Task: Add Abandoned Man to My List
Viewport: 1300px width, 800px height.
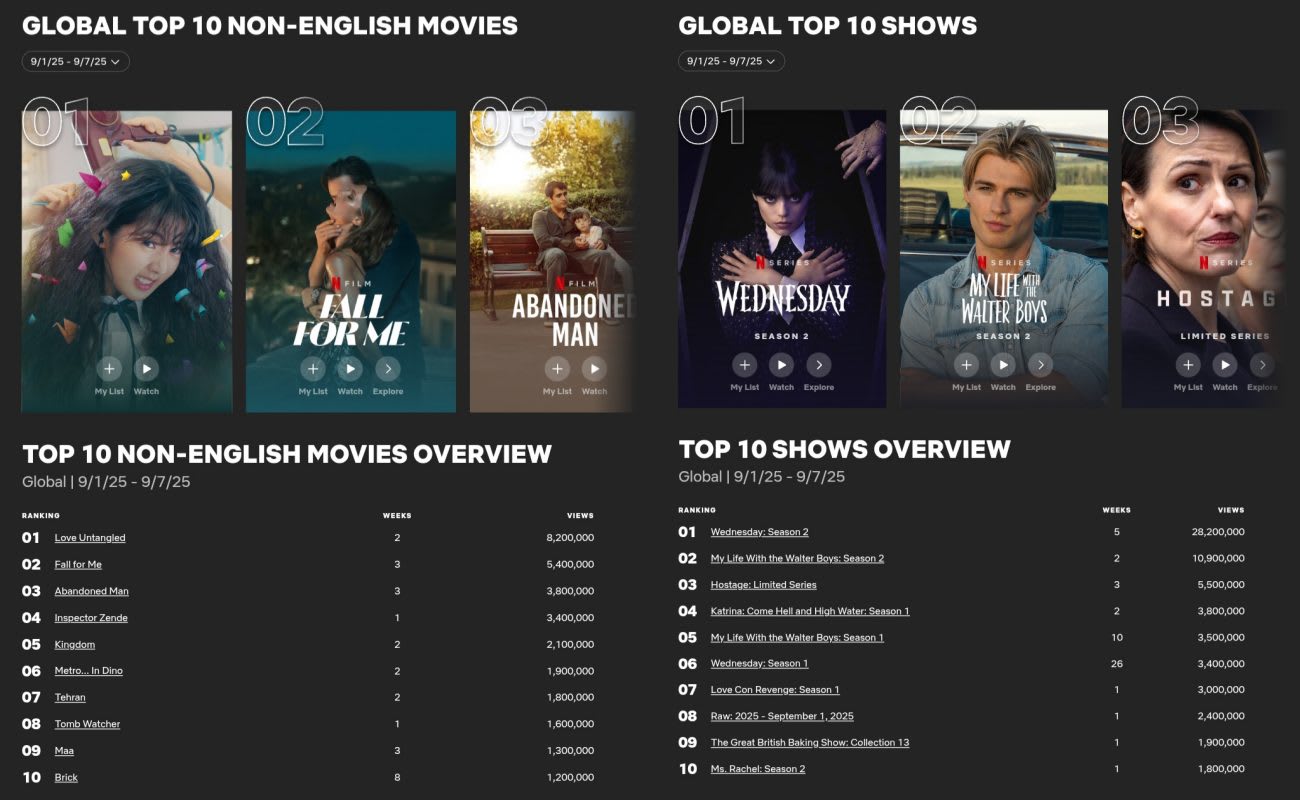Action: [x=557, y=368]
